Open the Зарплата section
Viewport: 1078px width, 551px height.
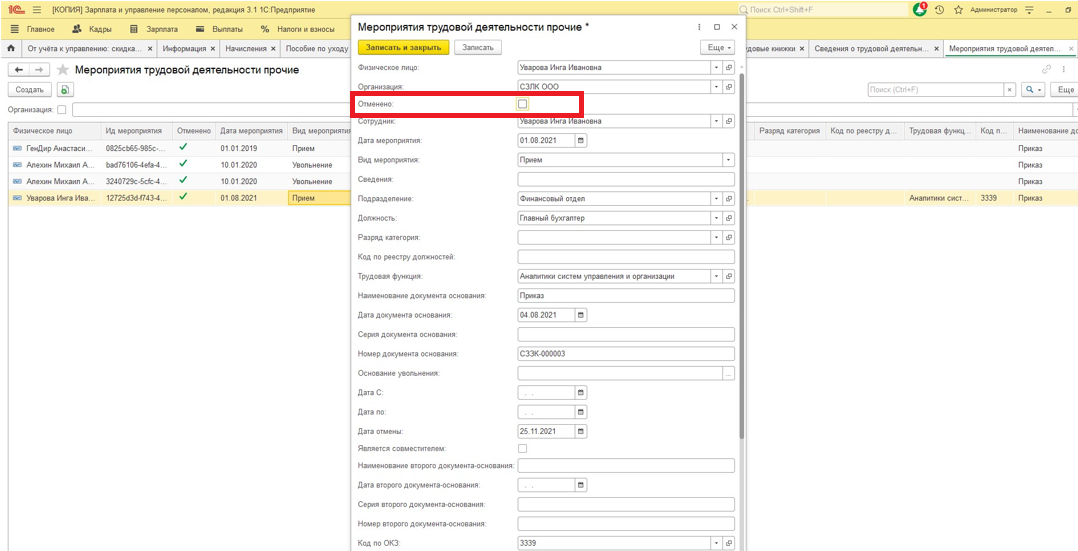coord(154,30)
